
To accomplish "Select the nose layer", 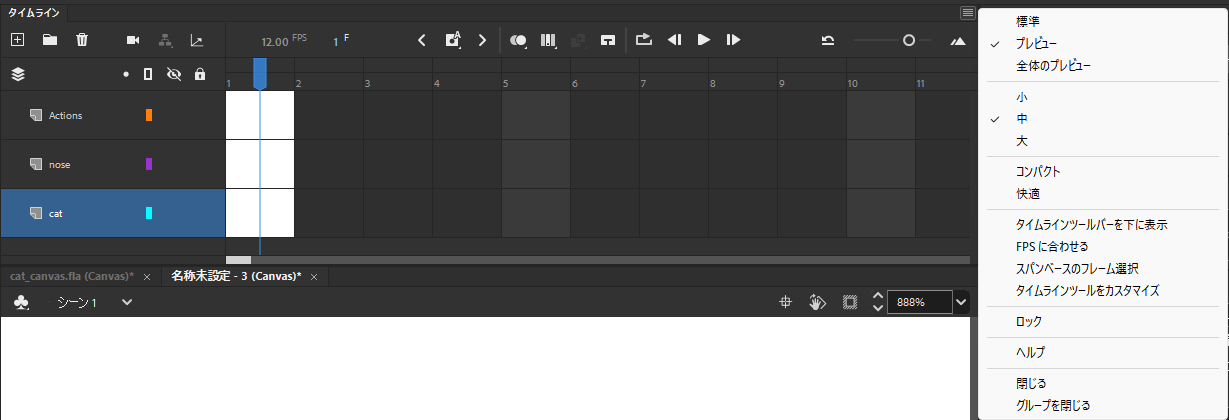I will 60,164.
